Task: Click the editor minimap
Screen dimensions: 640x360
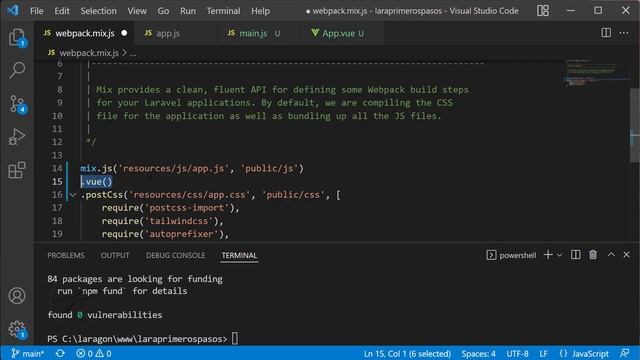Action: [x=596, y=73]
